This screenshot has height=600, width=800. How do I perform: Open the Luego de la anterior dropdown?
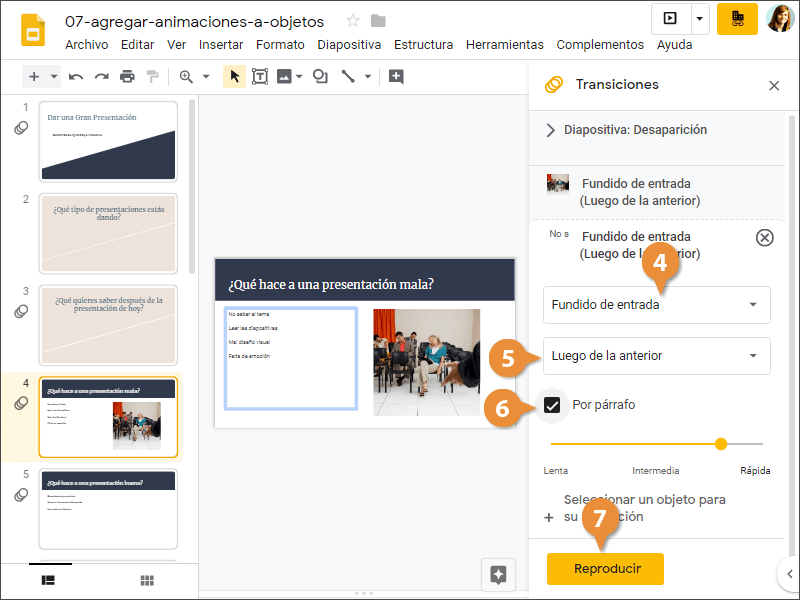click(x=656, y=355)
